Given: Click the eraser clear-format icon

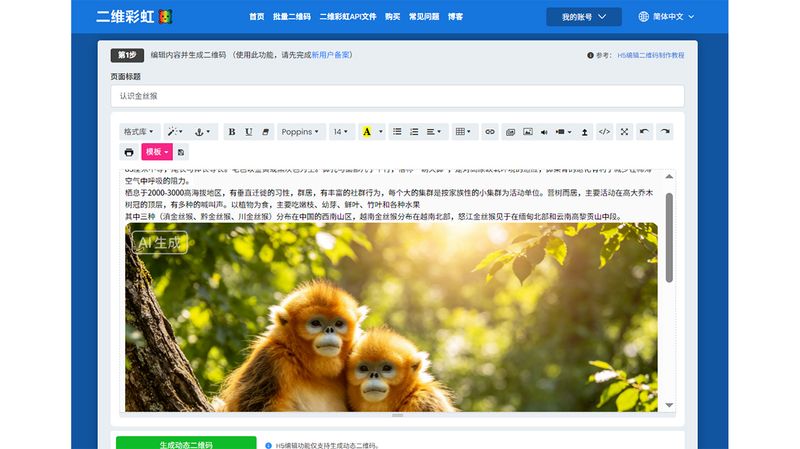Looking at the screenshot, I should pos(265,132).
